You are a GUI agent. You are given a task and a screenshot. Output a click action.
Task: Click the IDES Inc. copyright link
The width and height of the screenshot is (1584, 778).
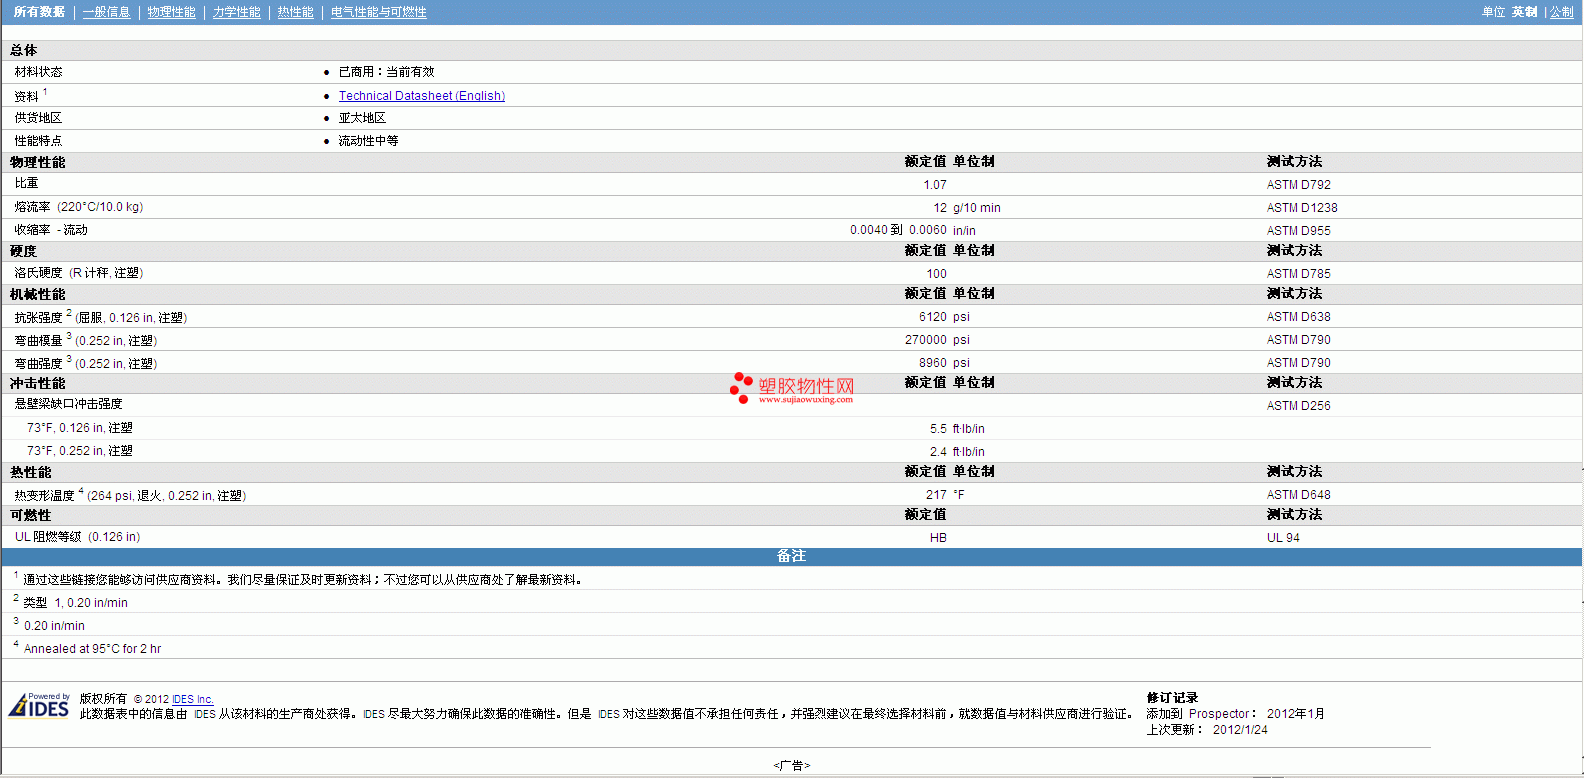click(x=192, y=699)
